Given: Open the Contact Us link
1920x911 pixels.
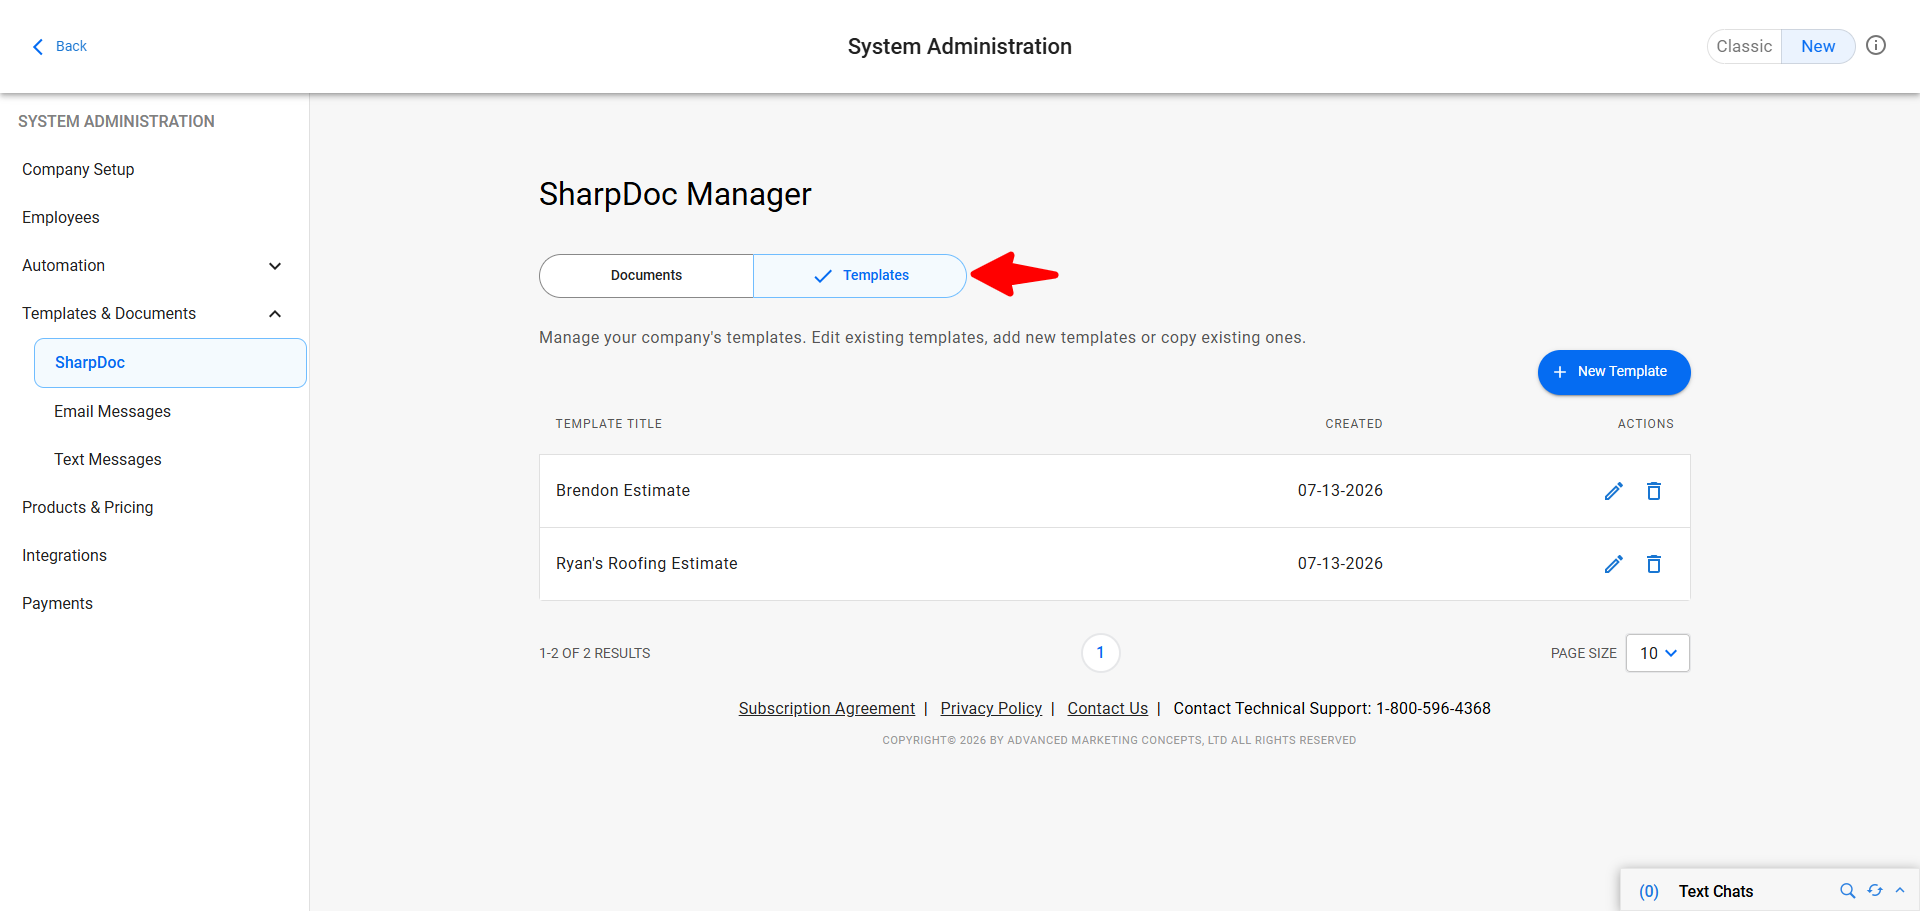Looking at the screenshot, I should click(x=1107, y=709).
